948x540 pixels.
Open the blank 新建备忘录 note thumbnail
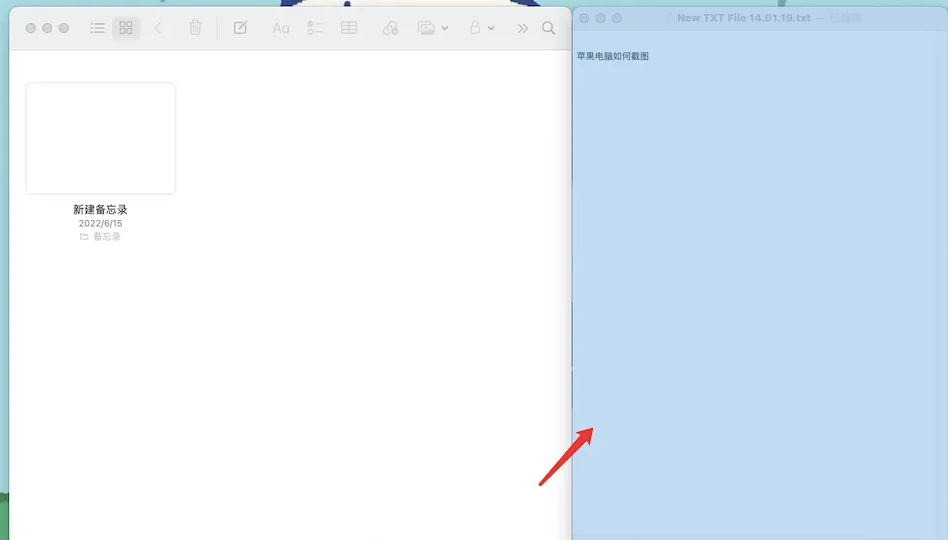click(101, 138)
